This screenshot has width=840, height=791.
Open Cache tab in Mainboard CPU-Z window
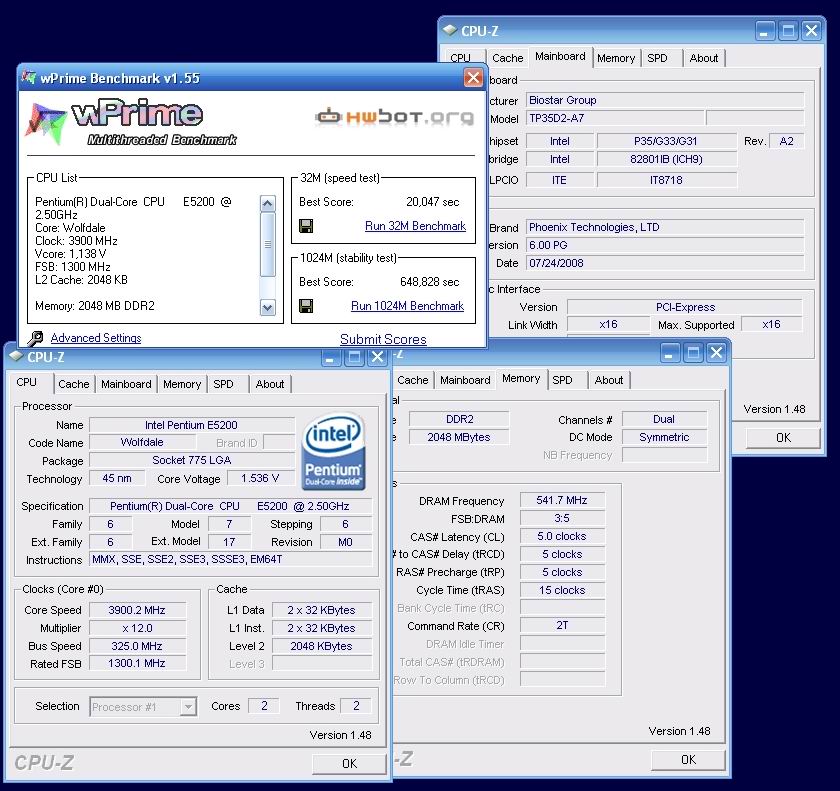pos(508,58)
